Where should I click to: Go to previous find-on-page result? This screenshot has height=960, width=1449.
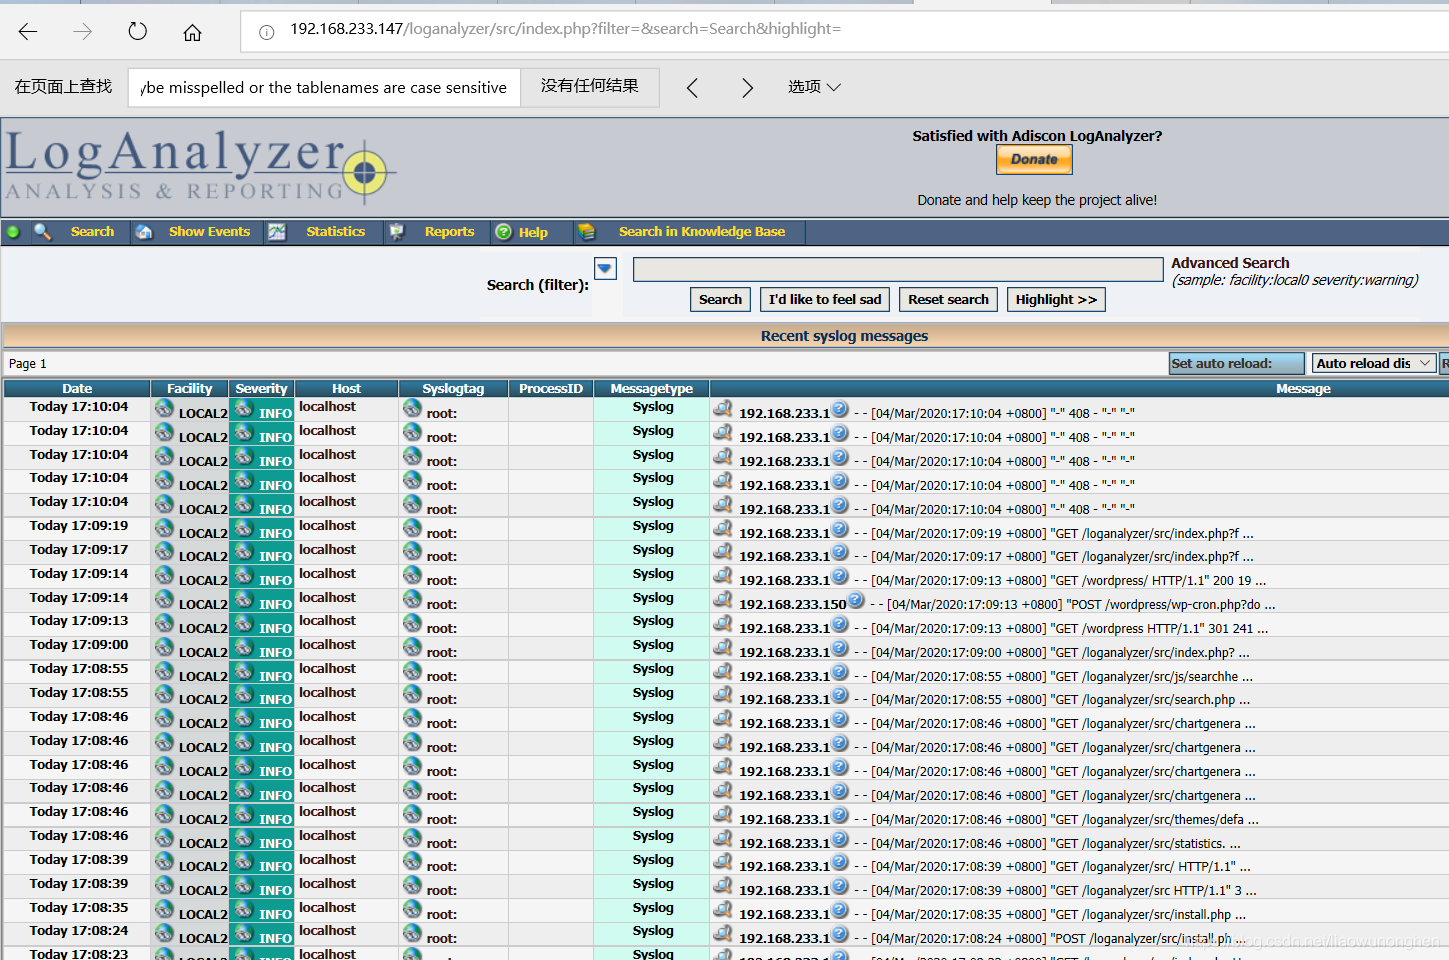point(692,88)
